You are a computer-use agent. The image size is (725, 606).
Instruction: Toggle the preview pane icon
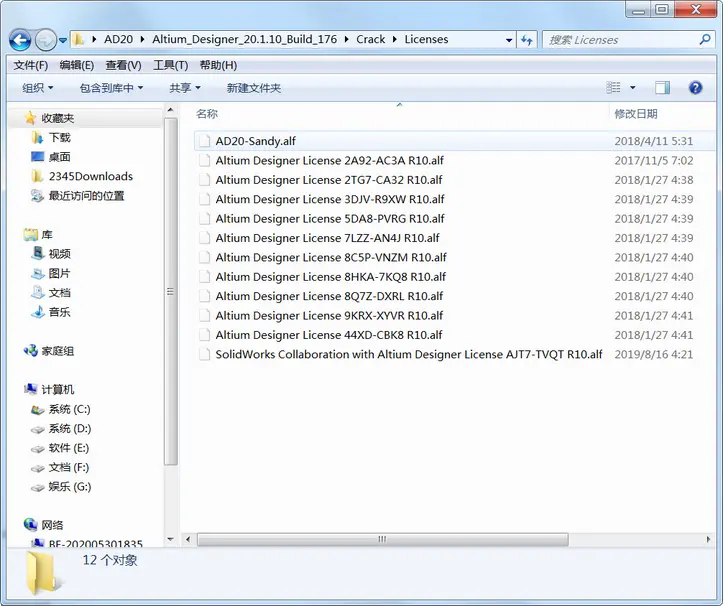click(x=662, y=87)
